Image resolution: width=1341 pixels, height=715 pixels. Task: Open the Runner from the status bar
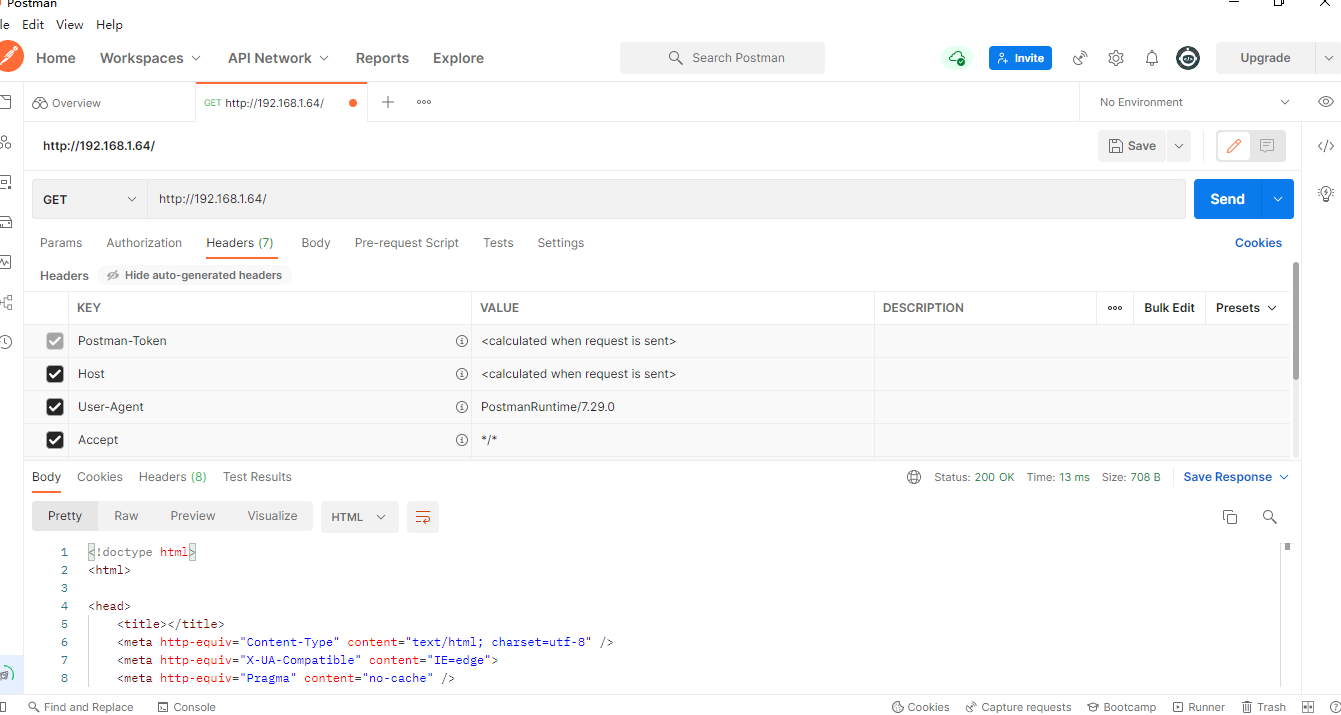click(x=1199, y=707)
